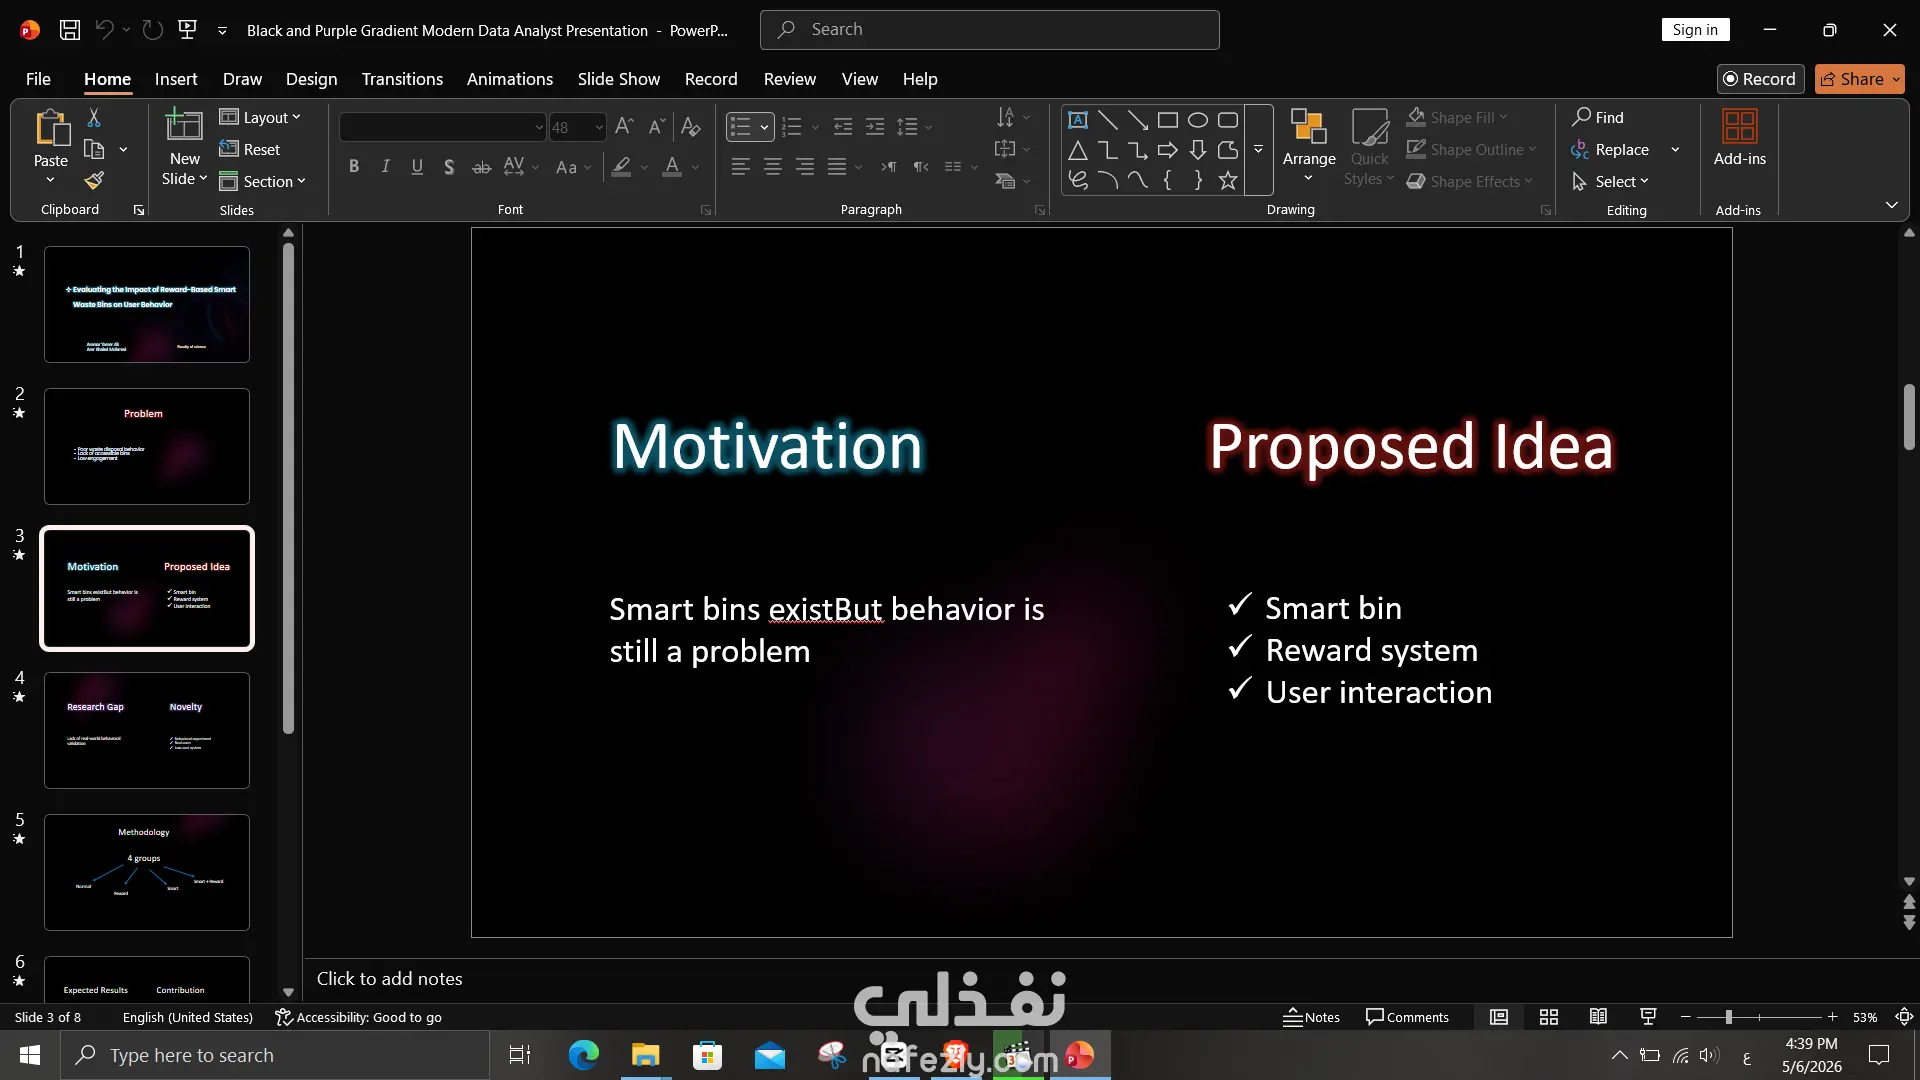Viewport: 1920px width, 1080px height.
Task: Fit slide to current window
Action: click(x=1904, y=1017)
